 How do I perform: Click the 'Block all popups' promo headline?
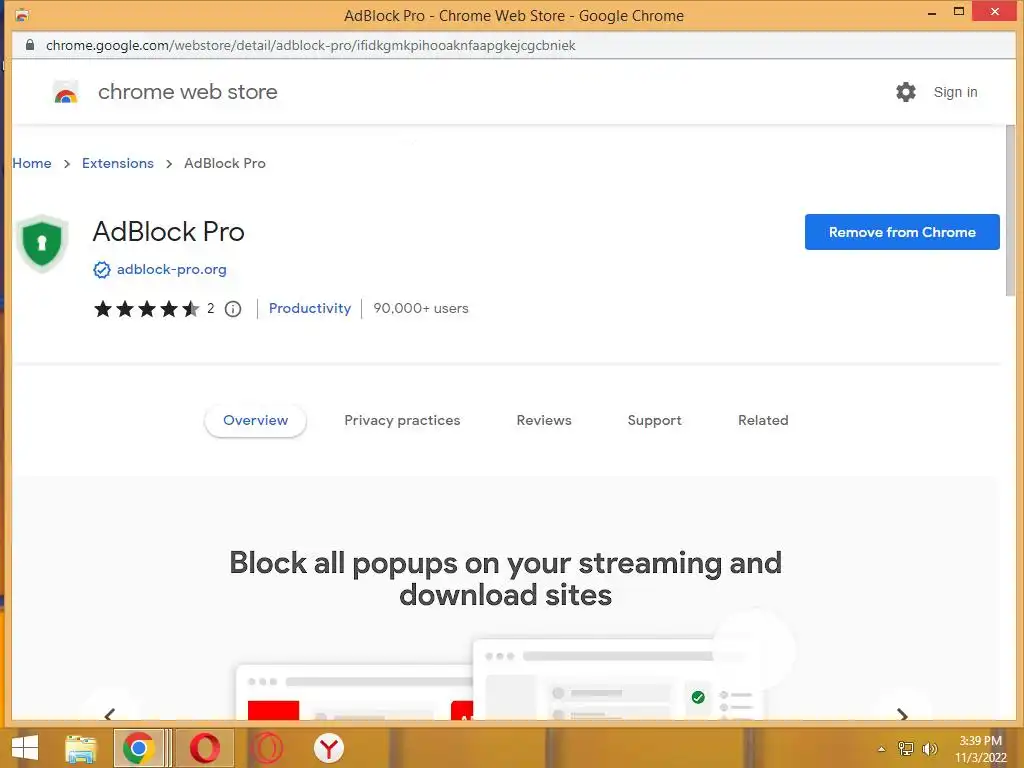505,579
